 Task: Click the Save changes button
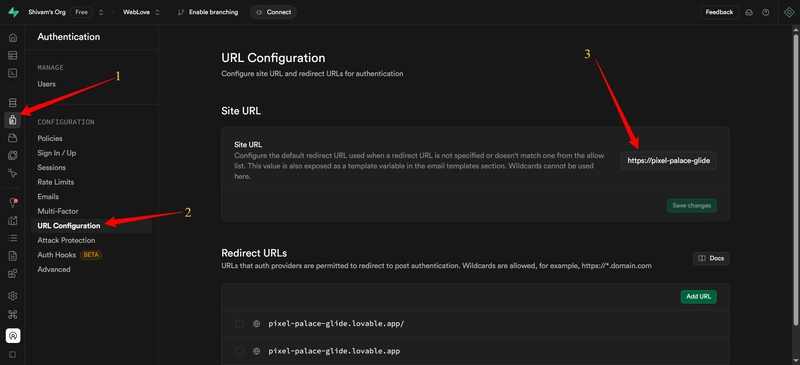pyautogui.click(x=691, y=205)
